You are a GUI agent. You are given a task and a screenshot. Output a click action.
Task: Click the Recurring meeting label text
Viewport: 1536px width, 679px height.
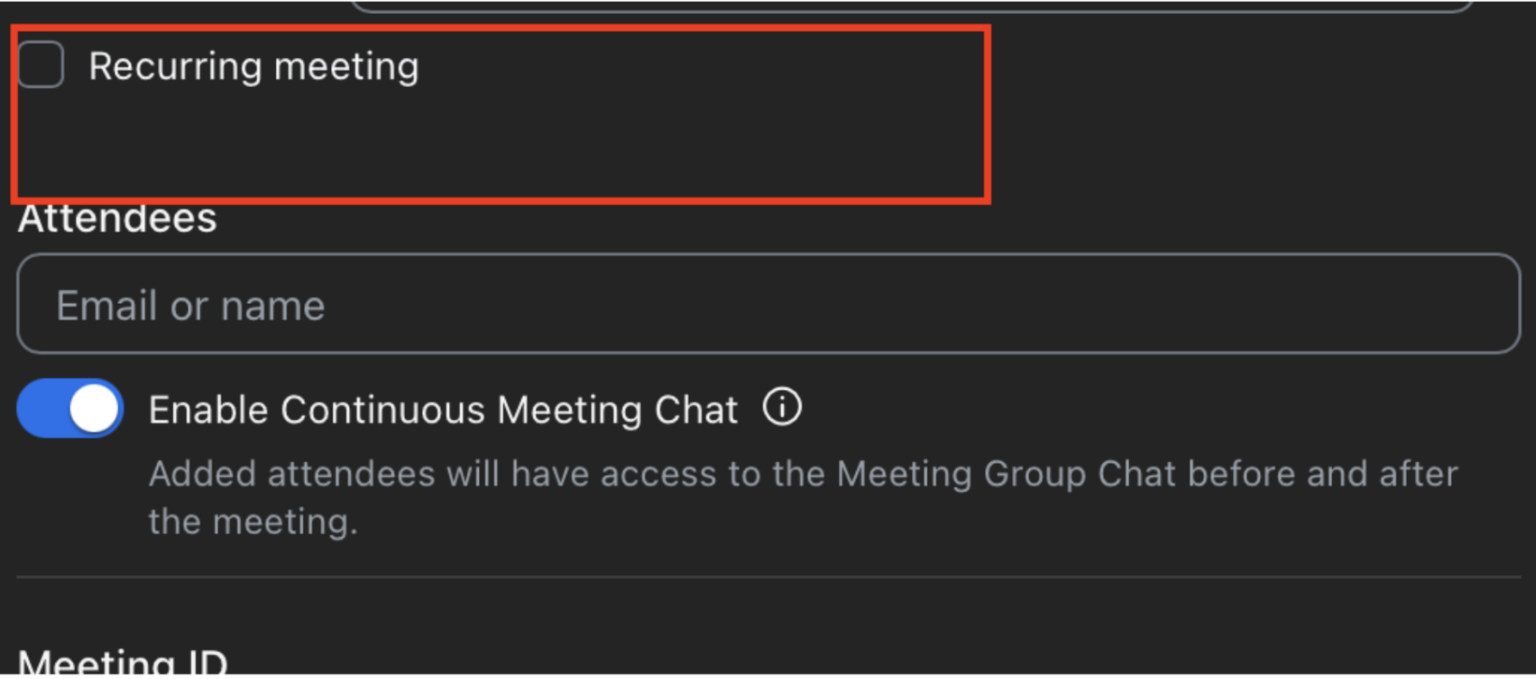pos(253,66)
